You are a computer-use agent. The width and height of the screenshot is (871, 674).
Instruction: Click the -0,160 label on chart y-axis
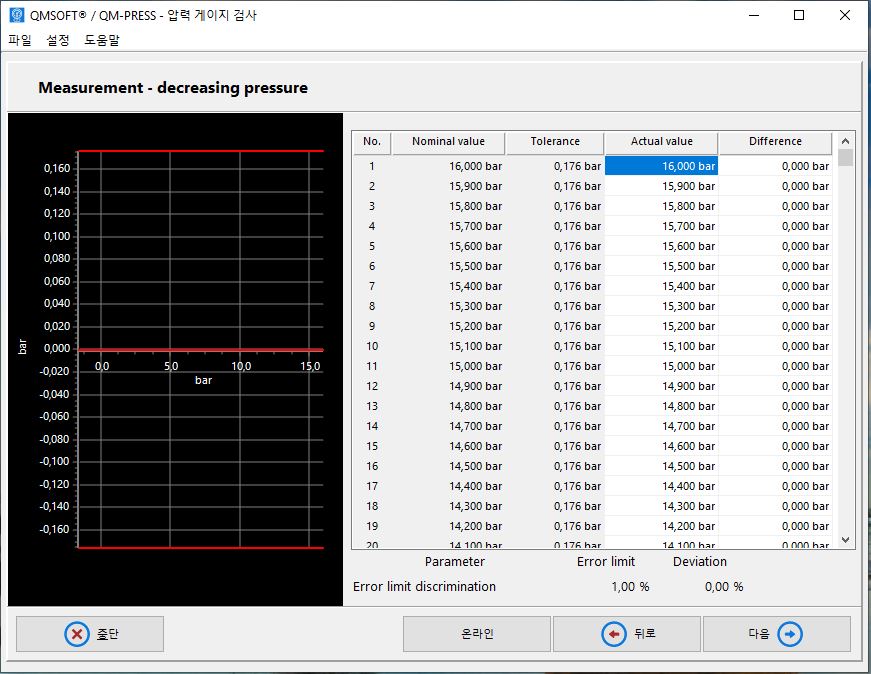click(x=54, y=529)
